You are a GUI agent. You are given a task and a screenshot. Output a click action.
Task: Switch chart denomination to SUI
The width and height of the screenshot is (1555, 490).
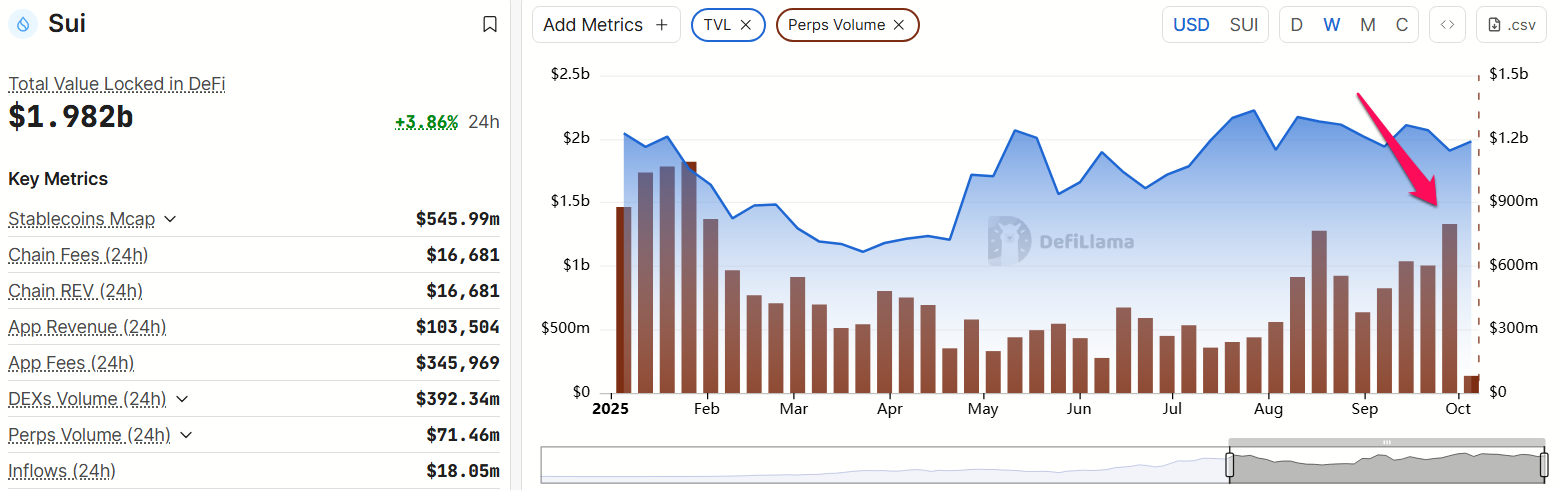(x=1244, y=25)
